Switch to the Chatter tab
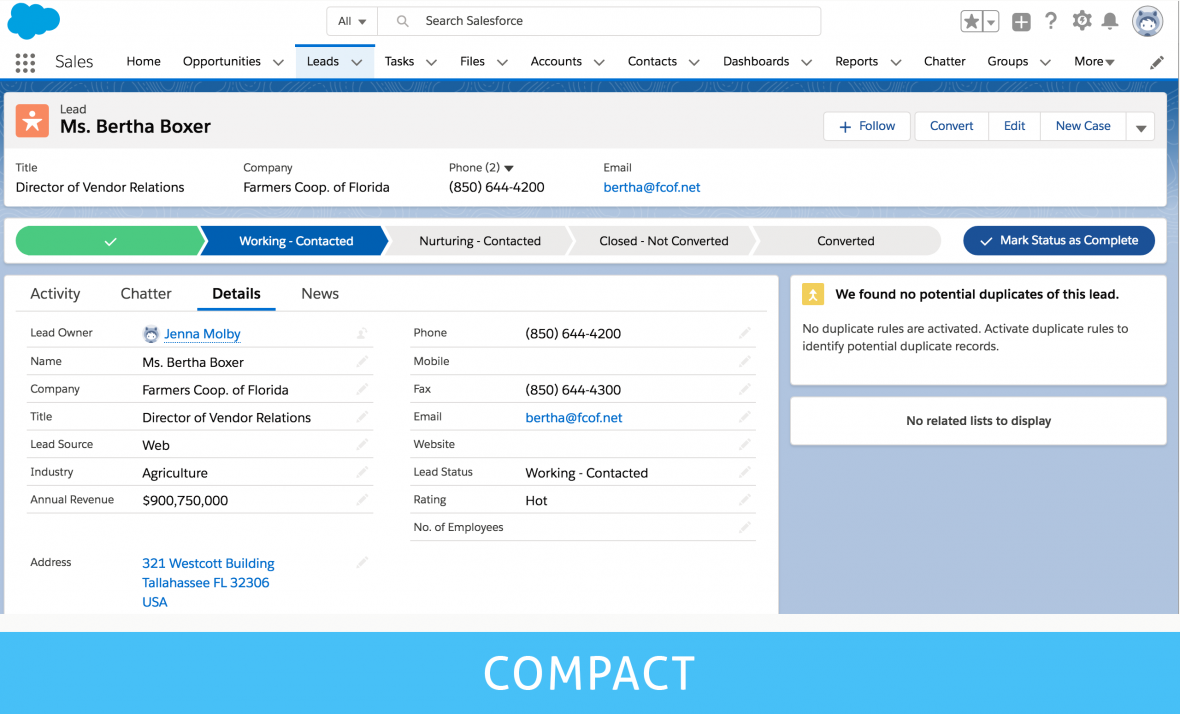This screenshot has height=714, width=1180. [x=145, y=293]
